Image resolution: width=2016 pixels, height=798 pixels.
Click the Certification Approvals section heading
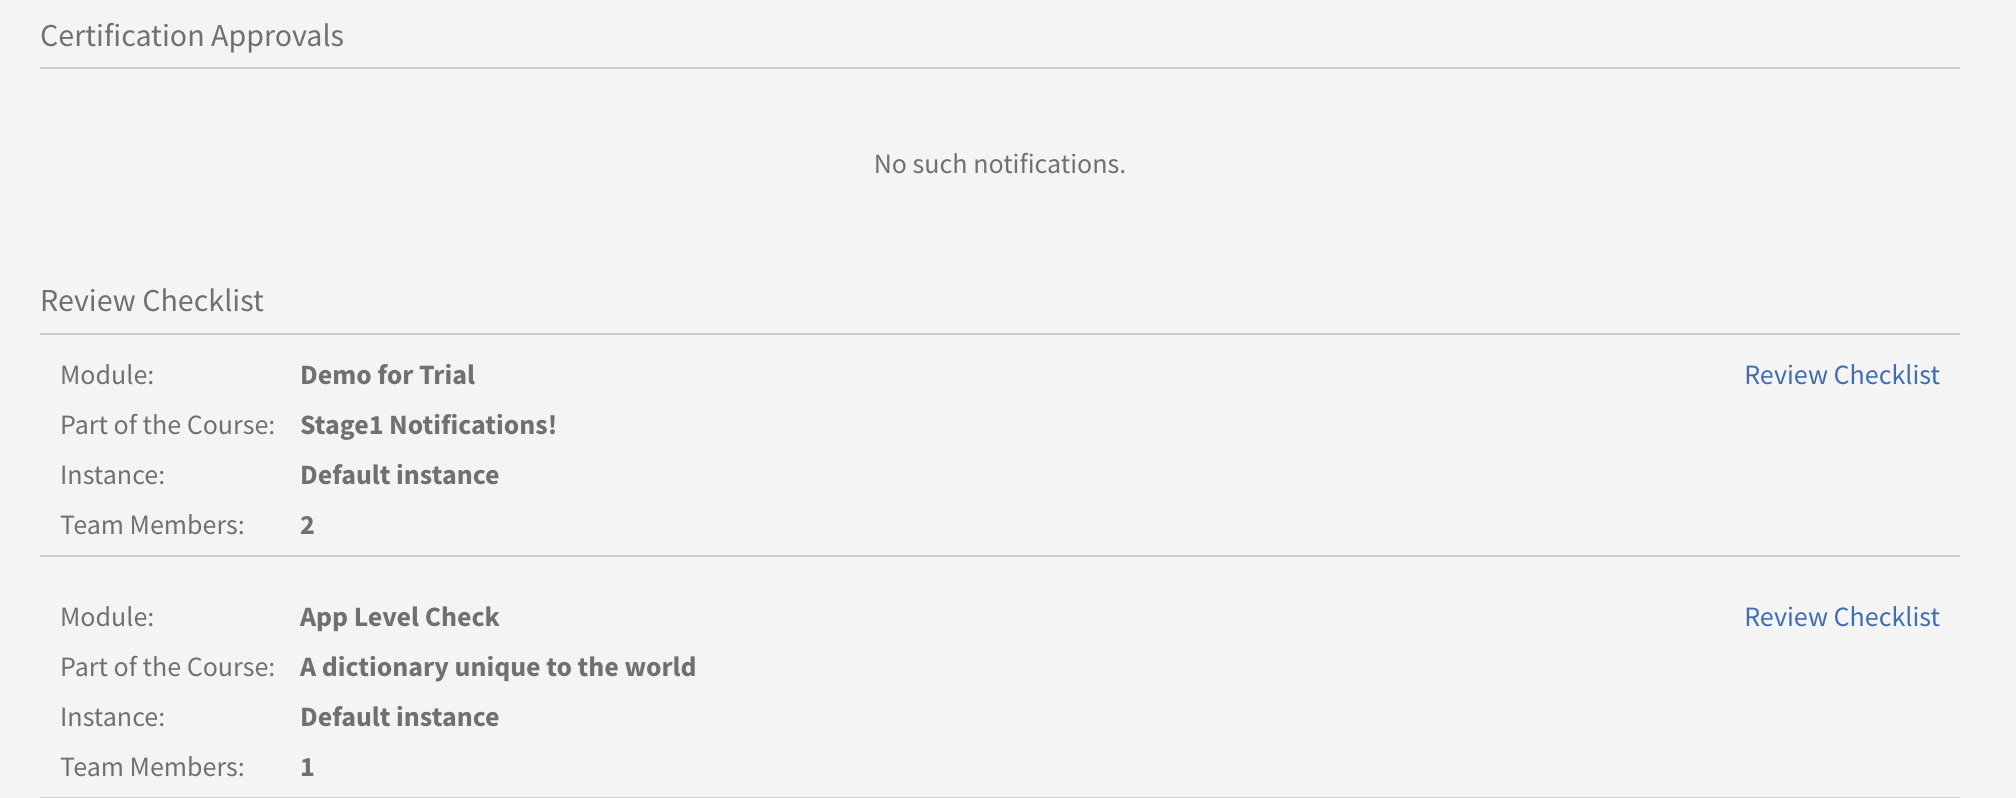point(192,36)
